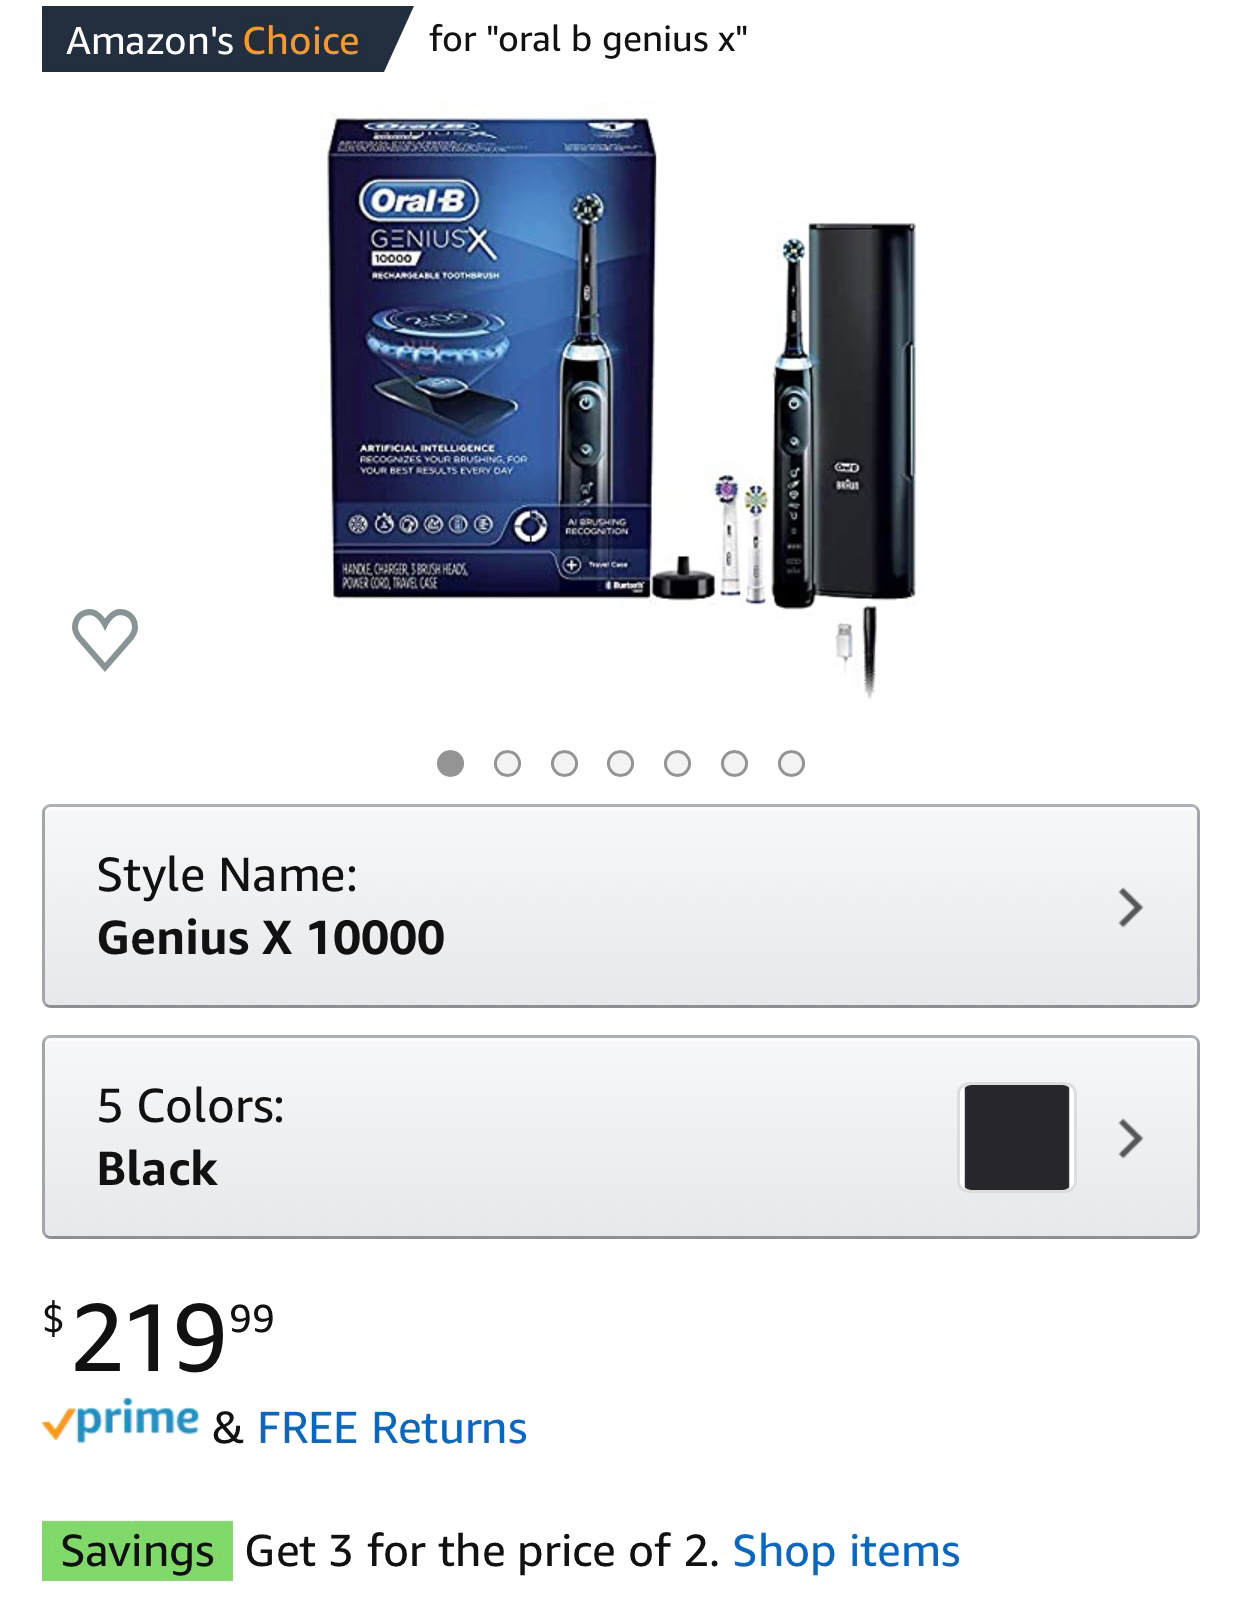The width and height of the screenshot is (1242, 1617).
Task: Click the Shop items link
Action: (846, 1551)
